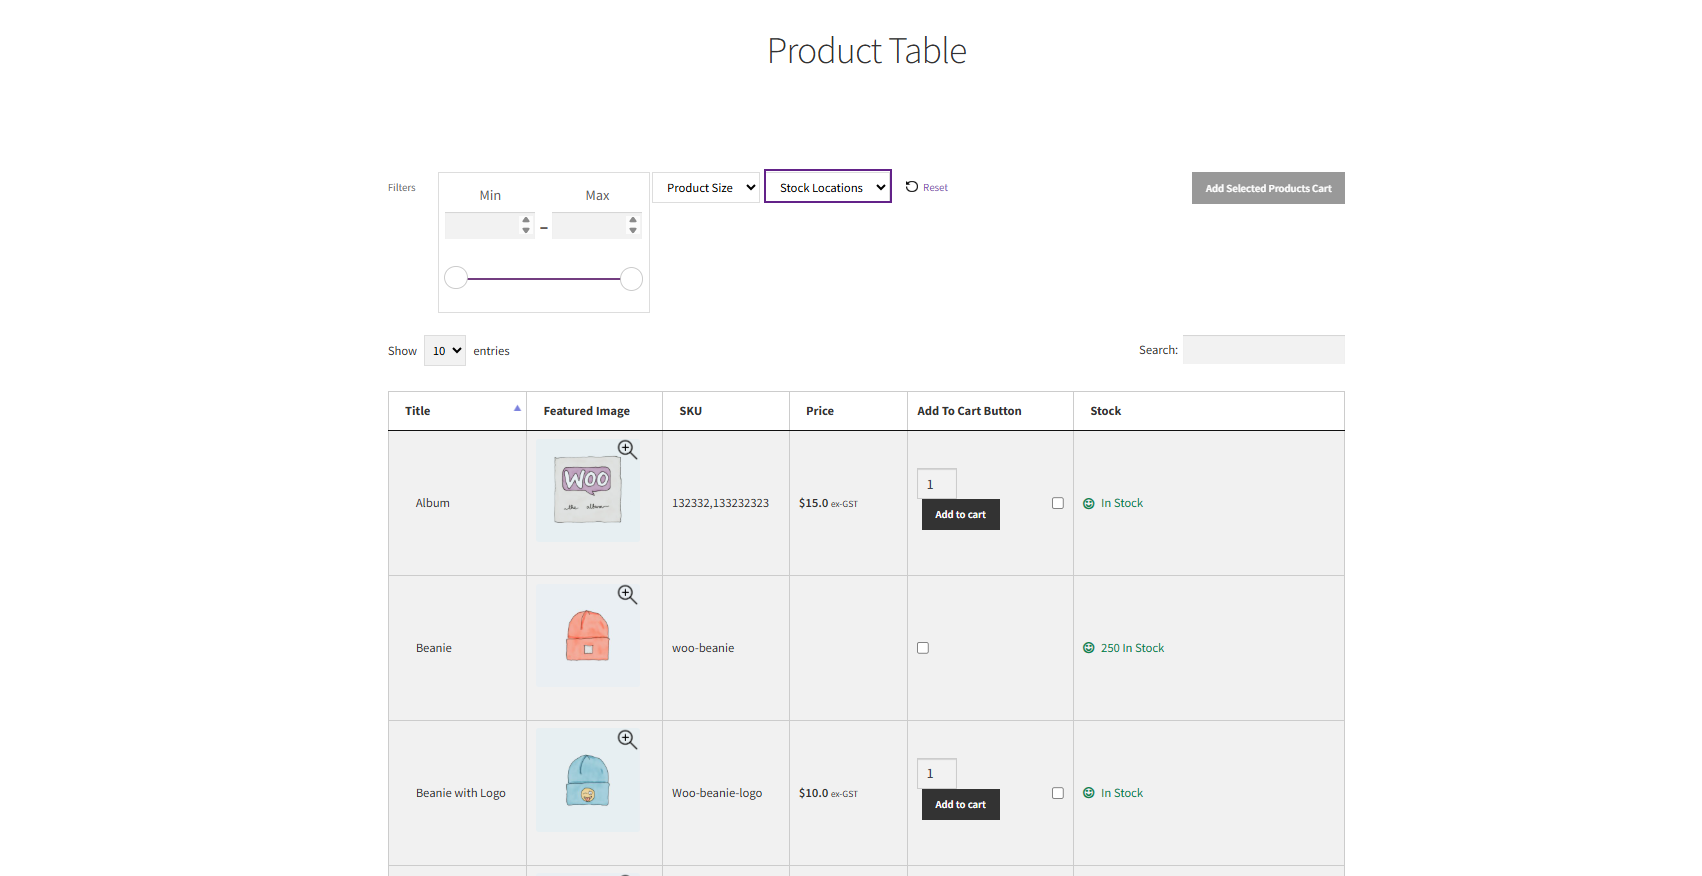Click the stock smiley icon for Beanie with Logo

1089,793
